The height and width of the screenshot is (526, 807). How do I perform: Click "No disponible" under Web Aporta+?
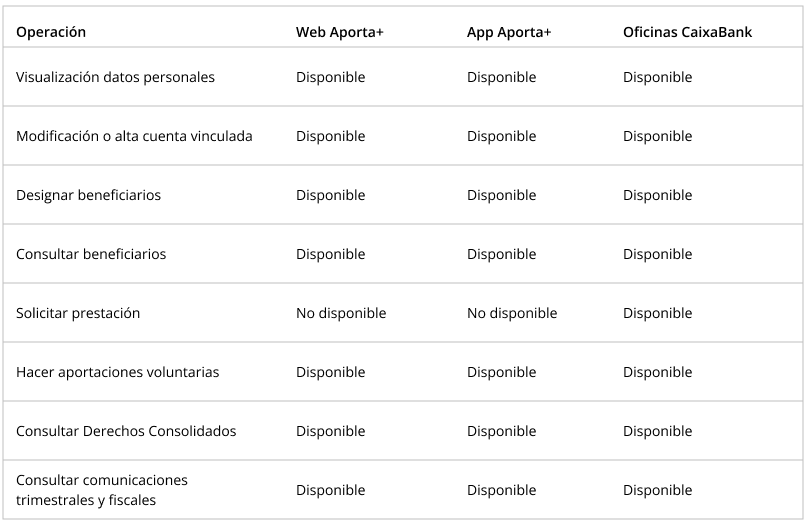tap(341, 313)
